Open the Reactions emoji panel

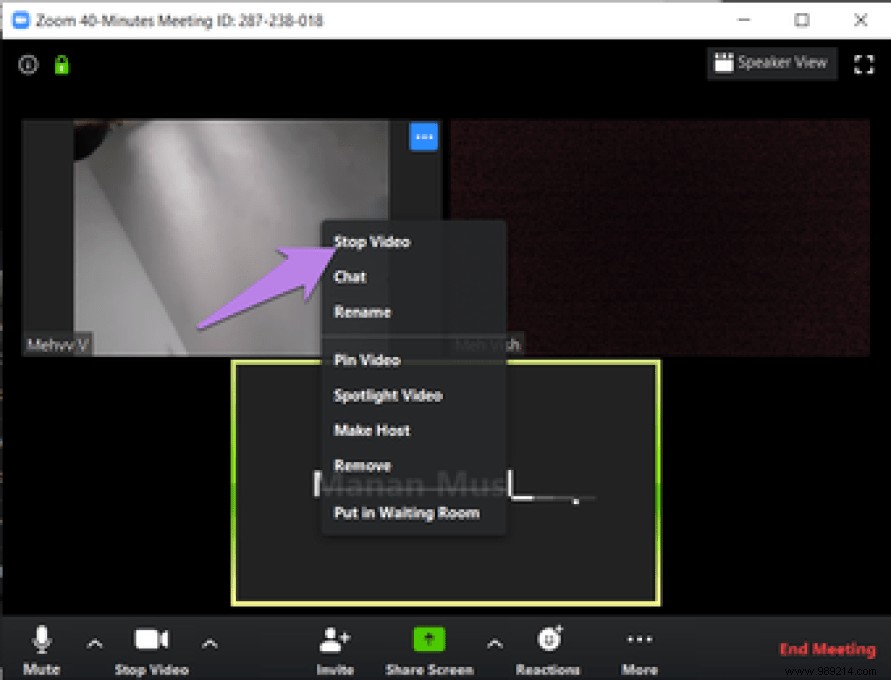[x=548, y=640]
